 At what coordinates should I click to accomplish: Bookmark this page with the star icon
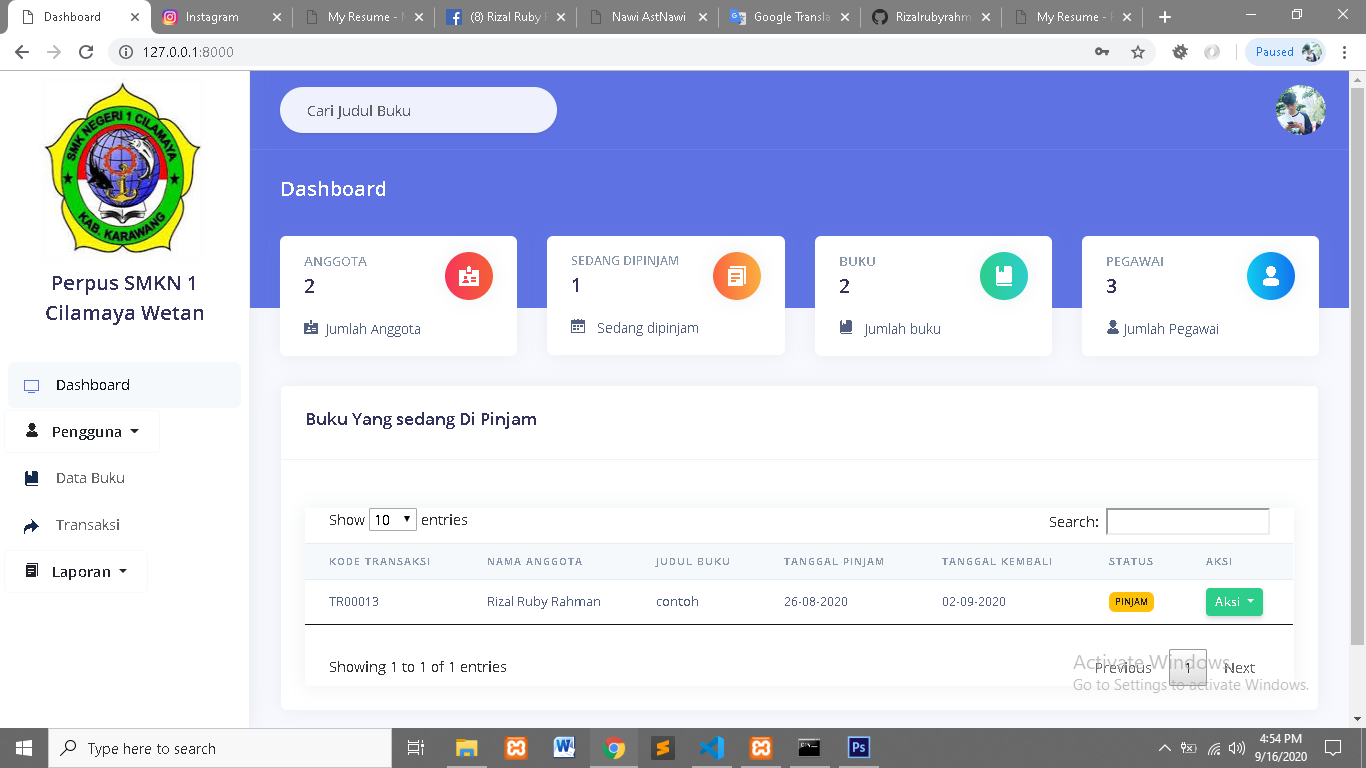[1137, 52]
